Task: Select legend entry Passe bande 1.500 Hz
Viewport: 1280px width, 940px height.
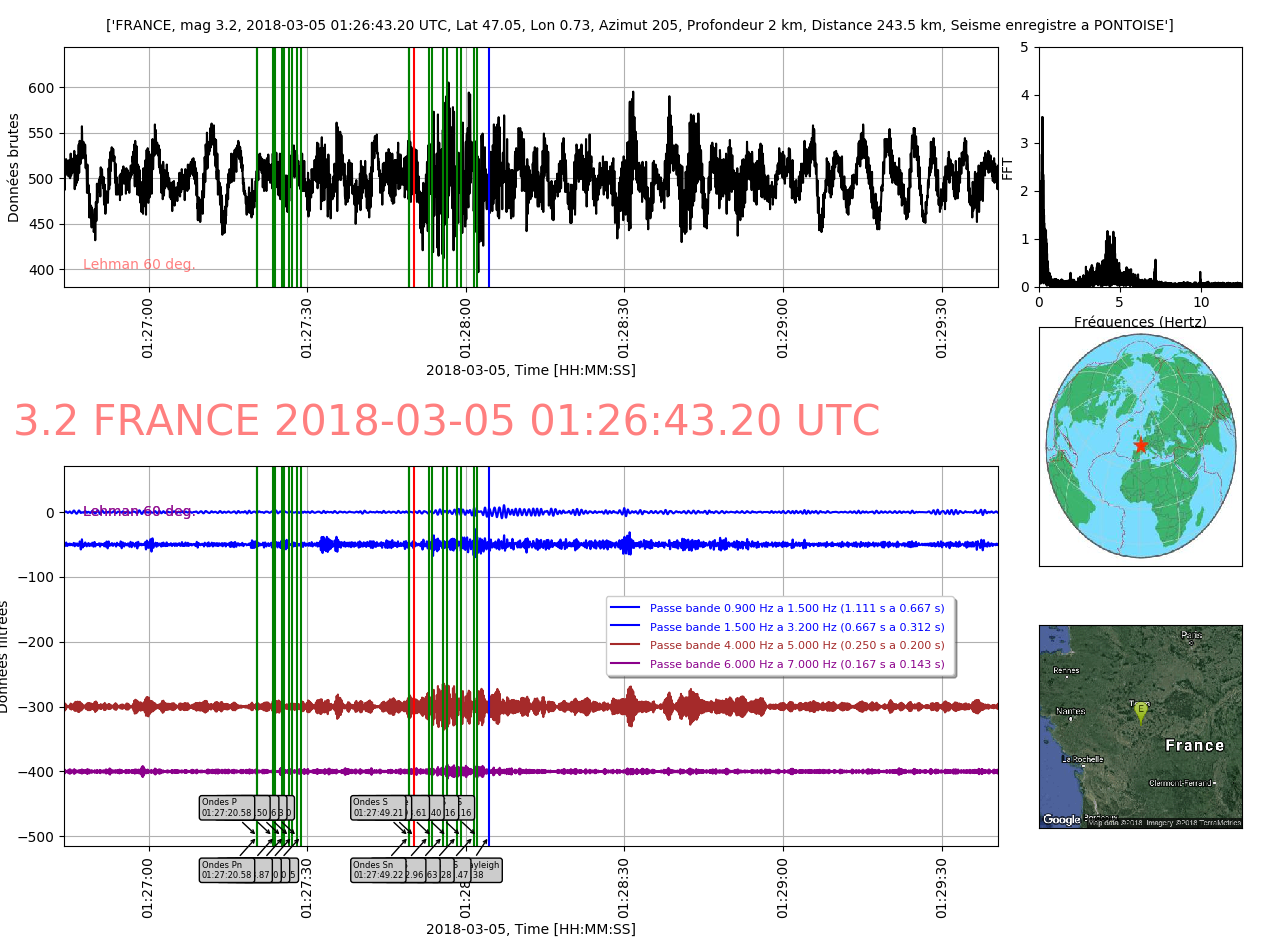Action: tap(796, 627)
